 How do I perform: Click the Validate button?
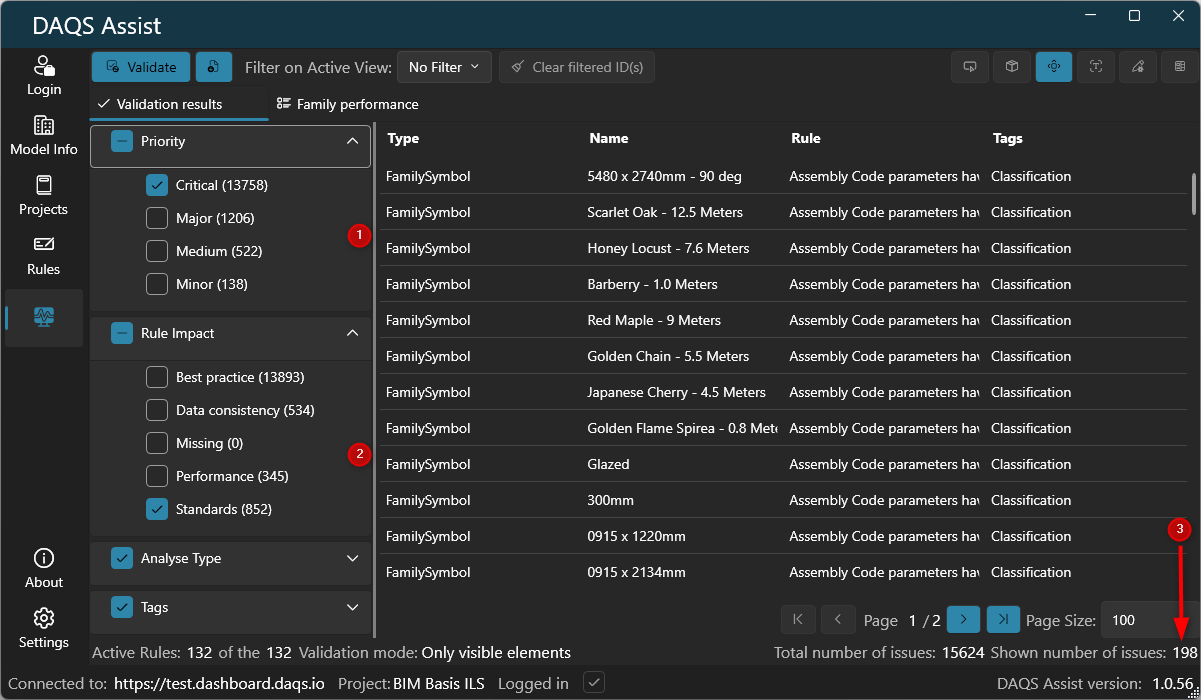pos(141,67)
